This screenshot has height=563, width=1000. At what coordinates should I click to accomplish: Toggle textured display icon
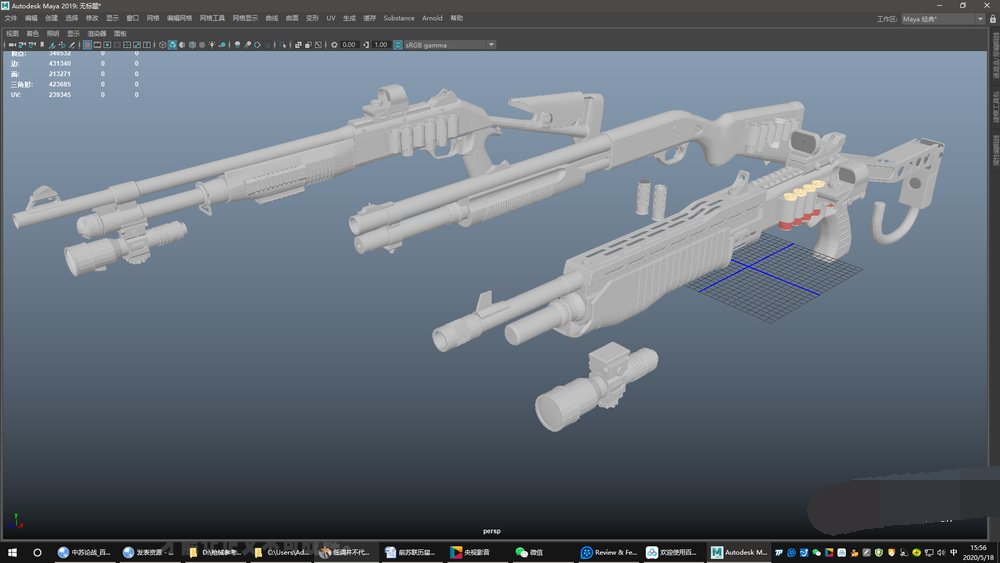202,45
